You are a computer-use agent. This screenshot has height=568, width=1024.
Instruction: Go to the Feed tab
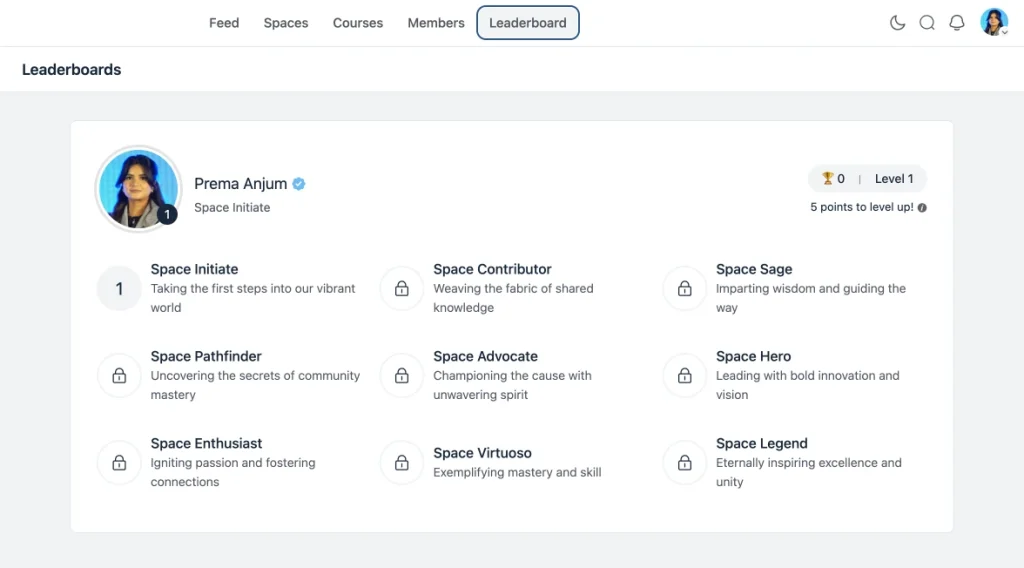(x=224, y=23)
